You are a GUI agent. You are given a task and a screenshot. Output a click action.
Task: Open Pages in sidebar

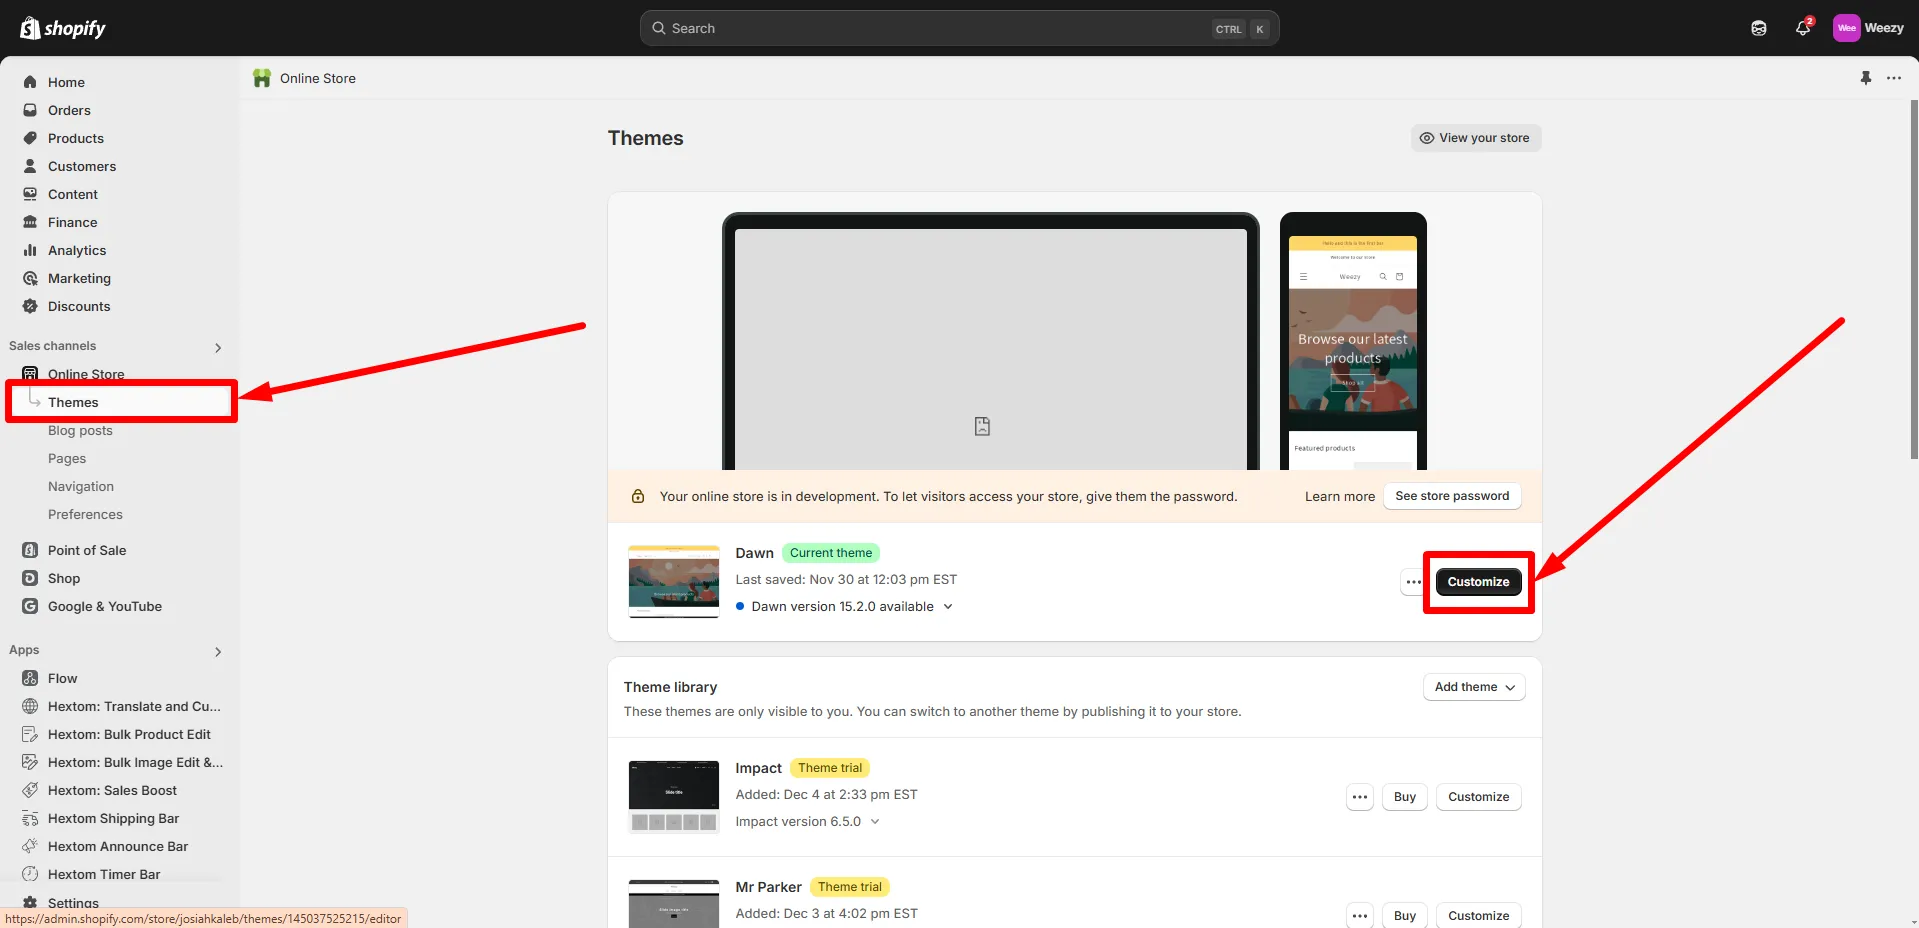[x=67, y=458]
